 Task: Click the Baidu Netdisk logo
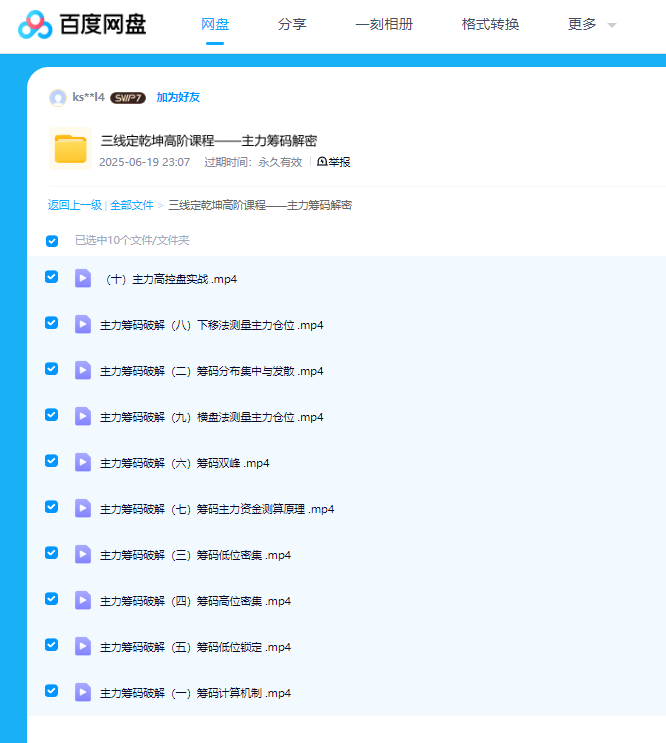point(82,24)
